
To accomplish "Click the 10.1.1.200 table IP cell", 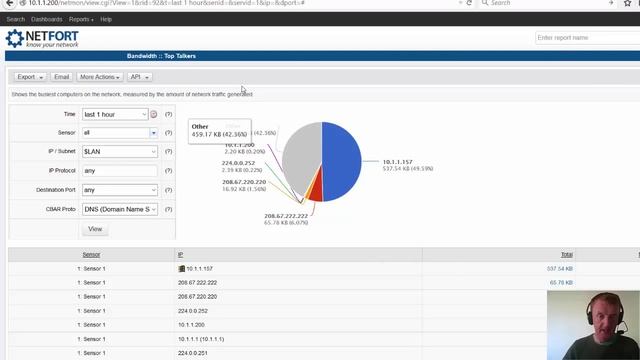I will (x=191, y=325).
